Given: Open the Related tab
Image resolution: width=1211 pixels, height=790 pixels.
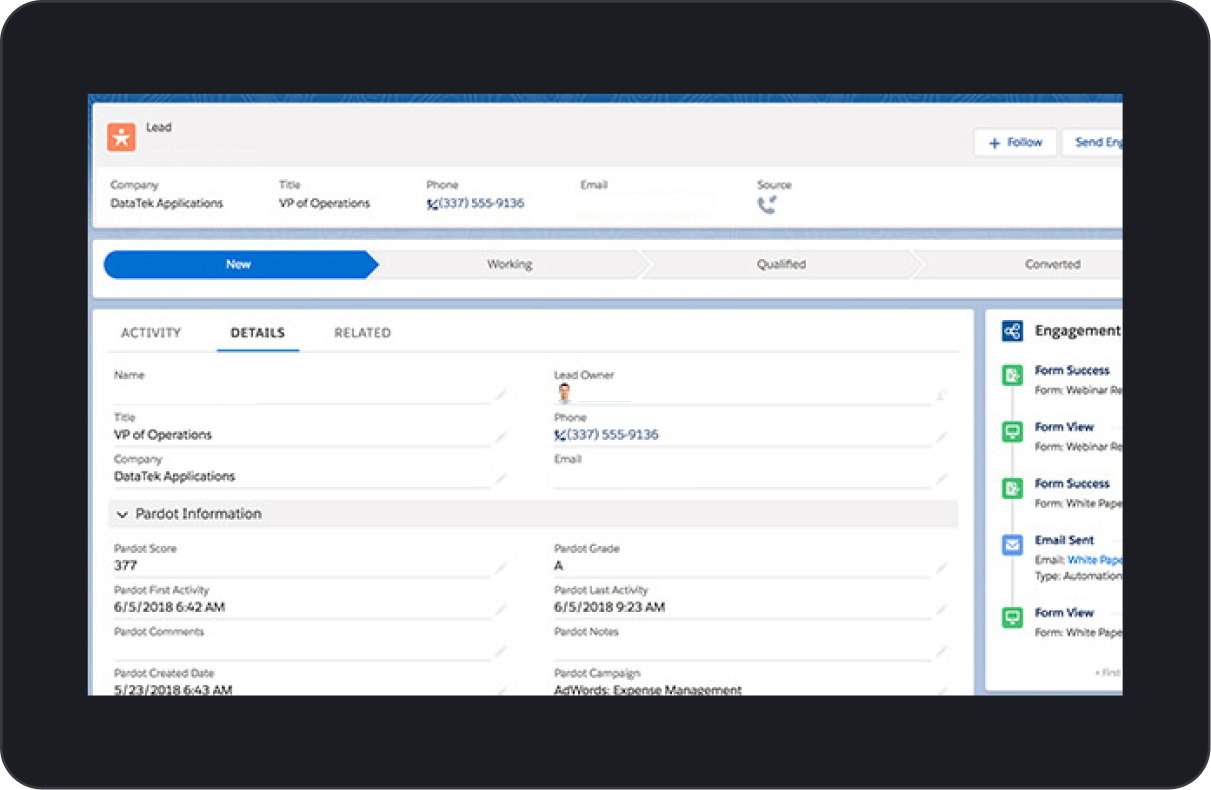Looking at the screenshot, I should pos(362,332).
